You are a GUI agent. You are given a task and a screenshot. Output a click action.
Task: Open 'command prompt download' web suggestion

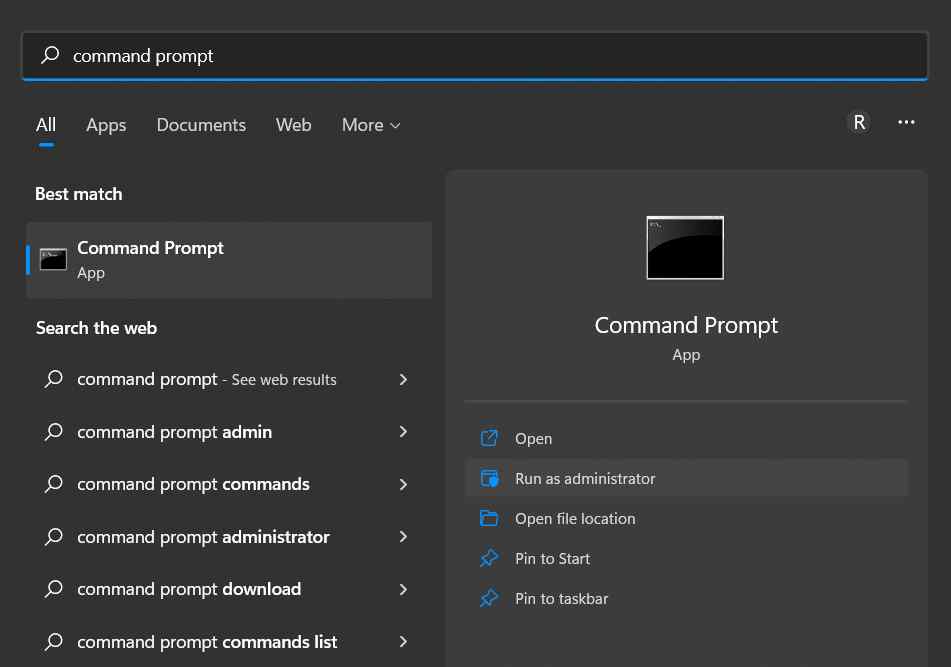click(x=229, y=589)
